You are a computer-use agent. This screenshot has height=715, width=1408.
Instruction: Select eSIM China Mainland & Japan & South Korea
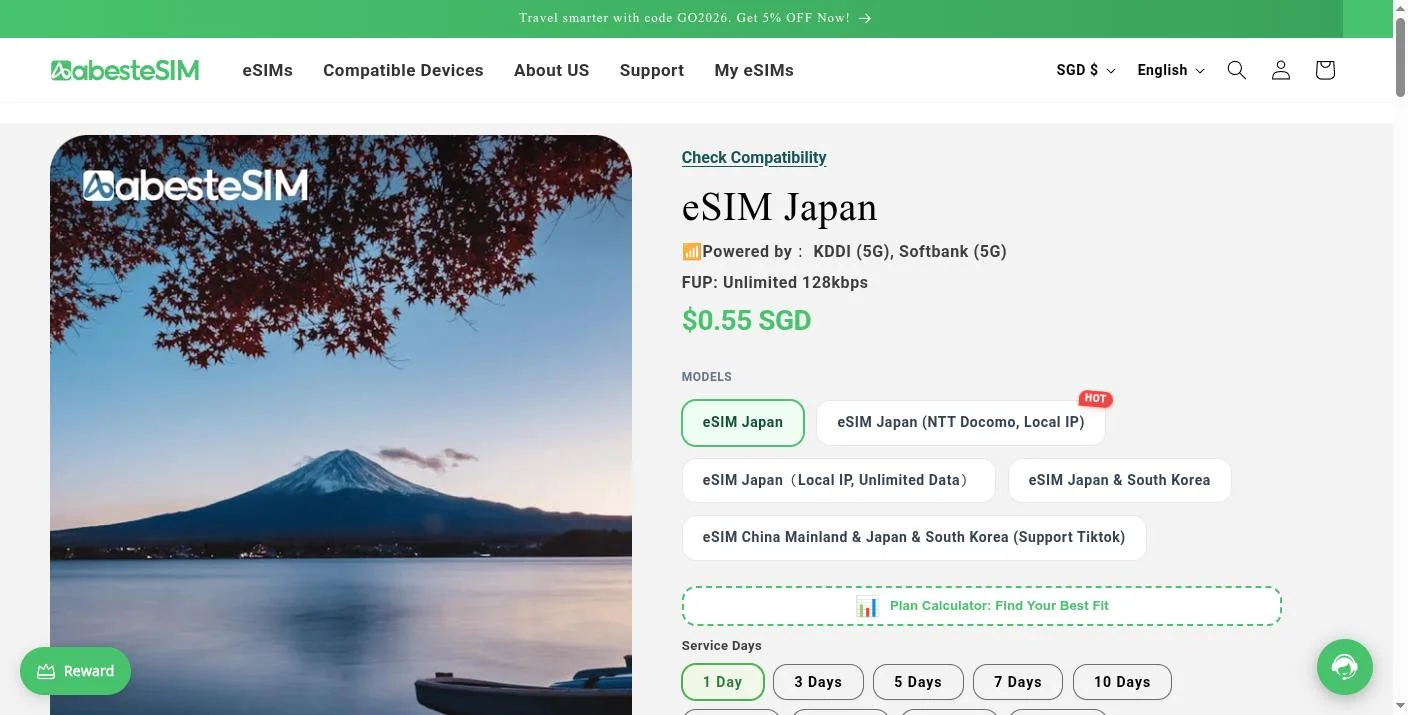[x=914, y=538]
